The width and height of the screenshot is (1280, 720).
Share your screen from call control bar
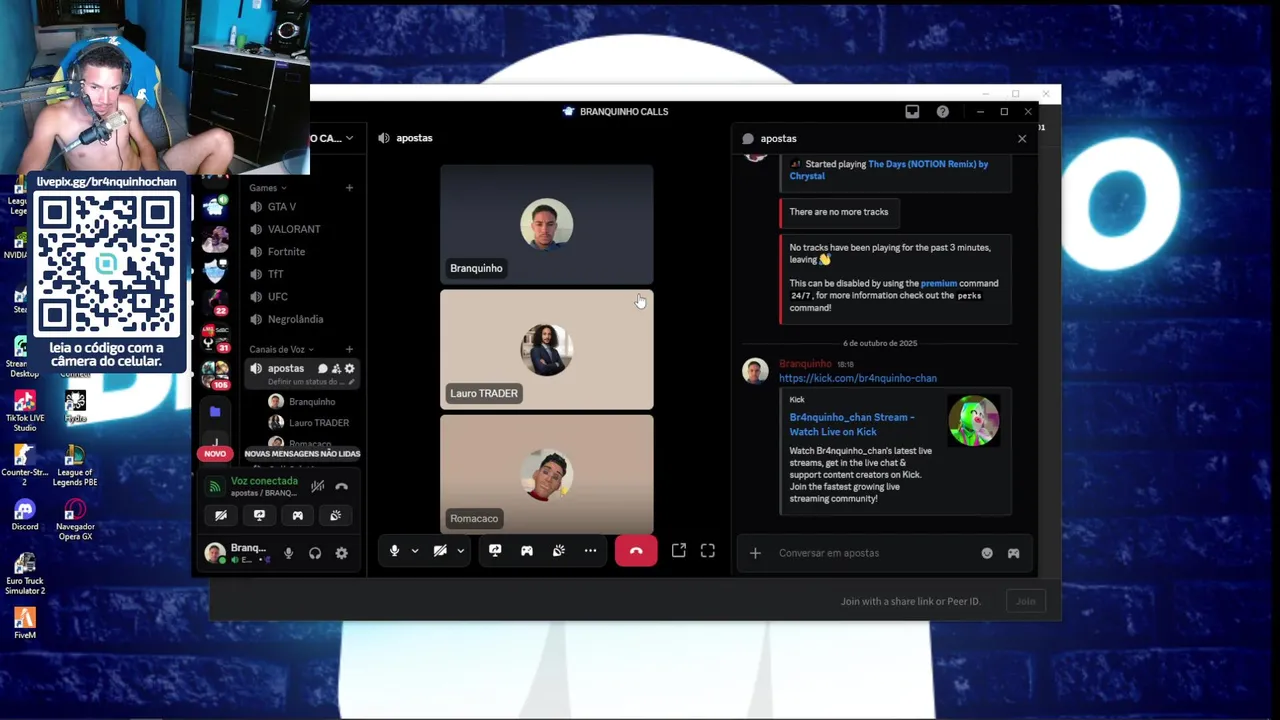tap(495, 551)
